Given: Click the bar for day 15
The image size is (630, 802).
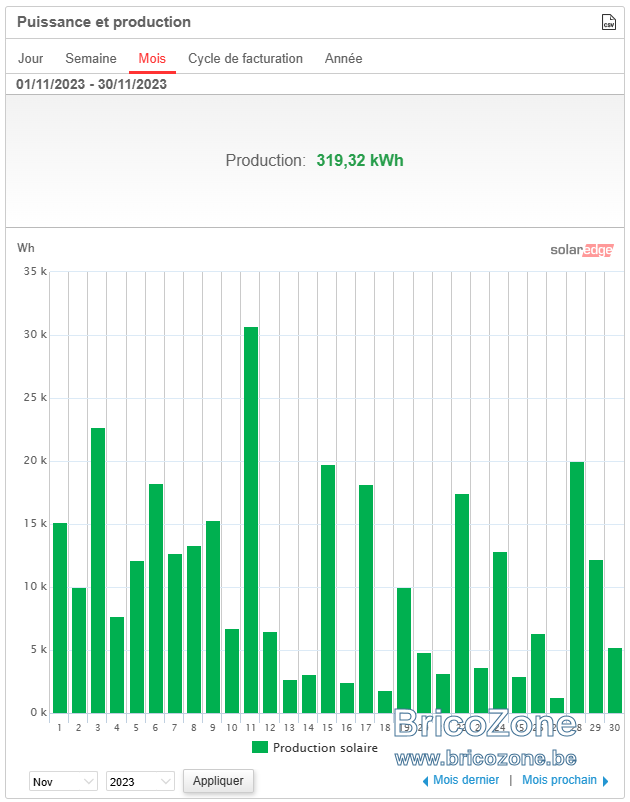Looking at the screenshot, I should (328, 589).
